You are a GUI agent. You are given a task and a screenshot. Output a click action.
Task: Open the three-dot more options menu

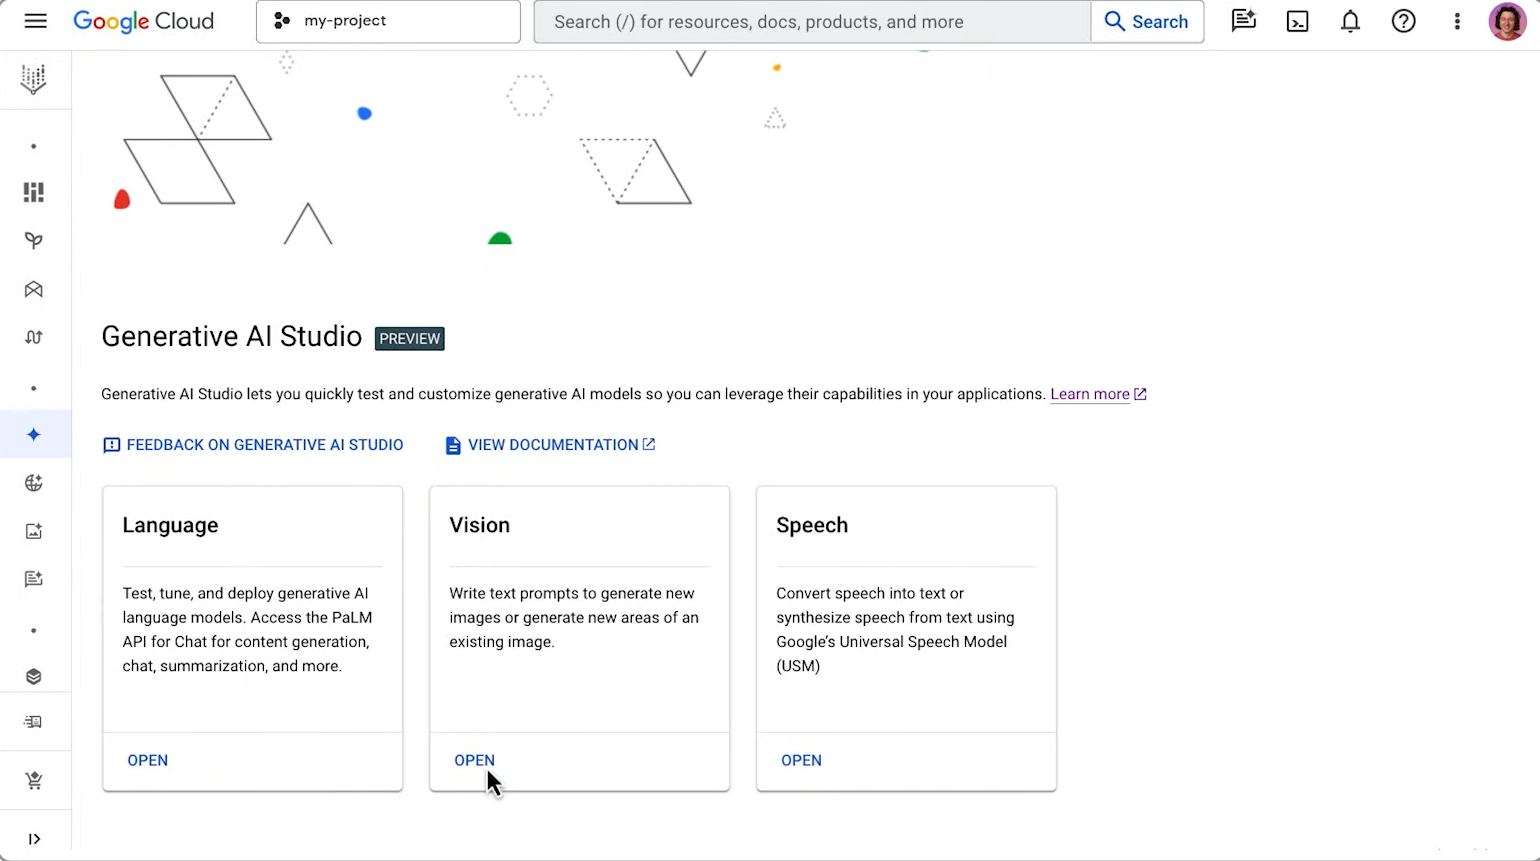tap(1457, 21)
